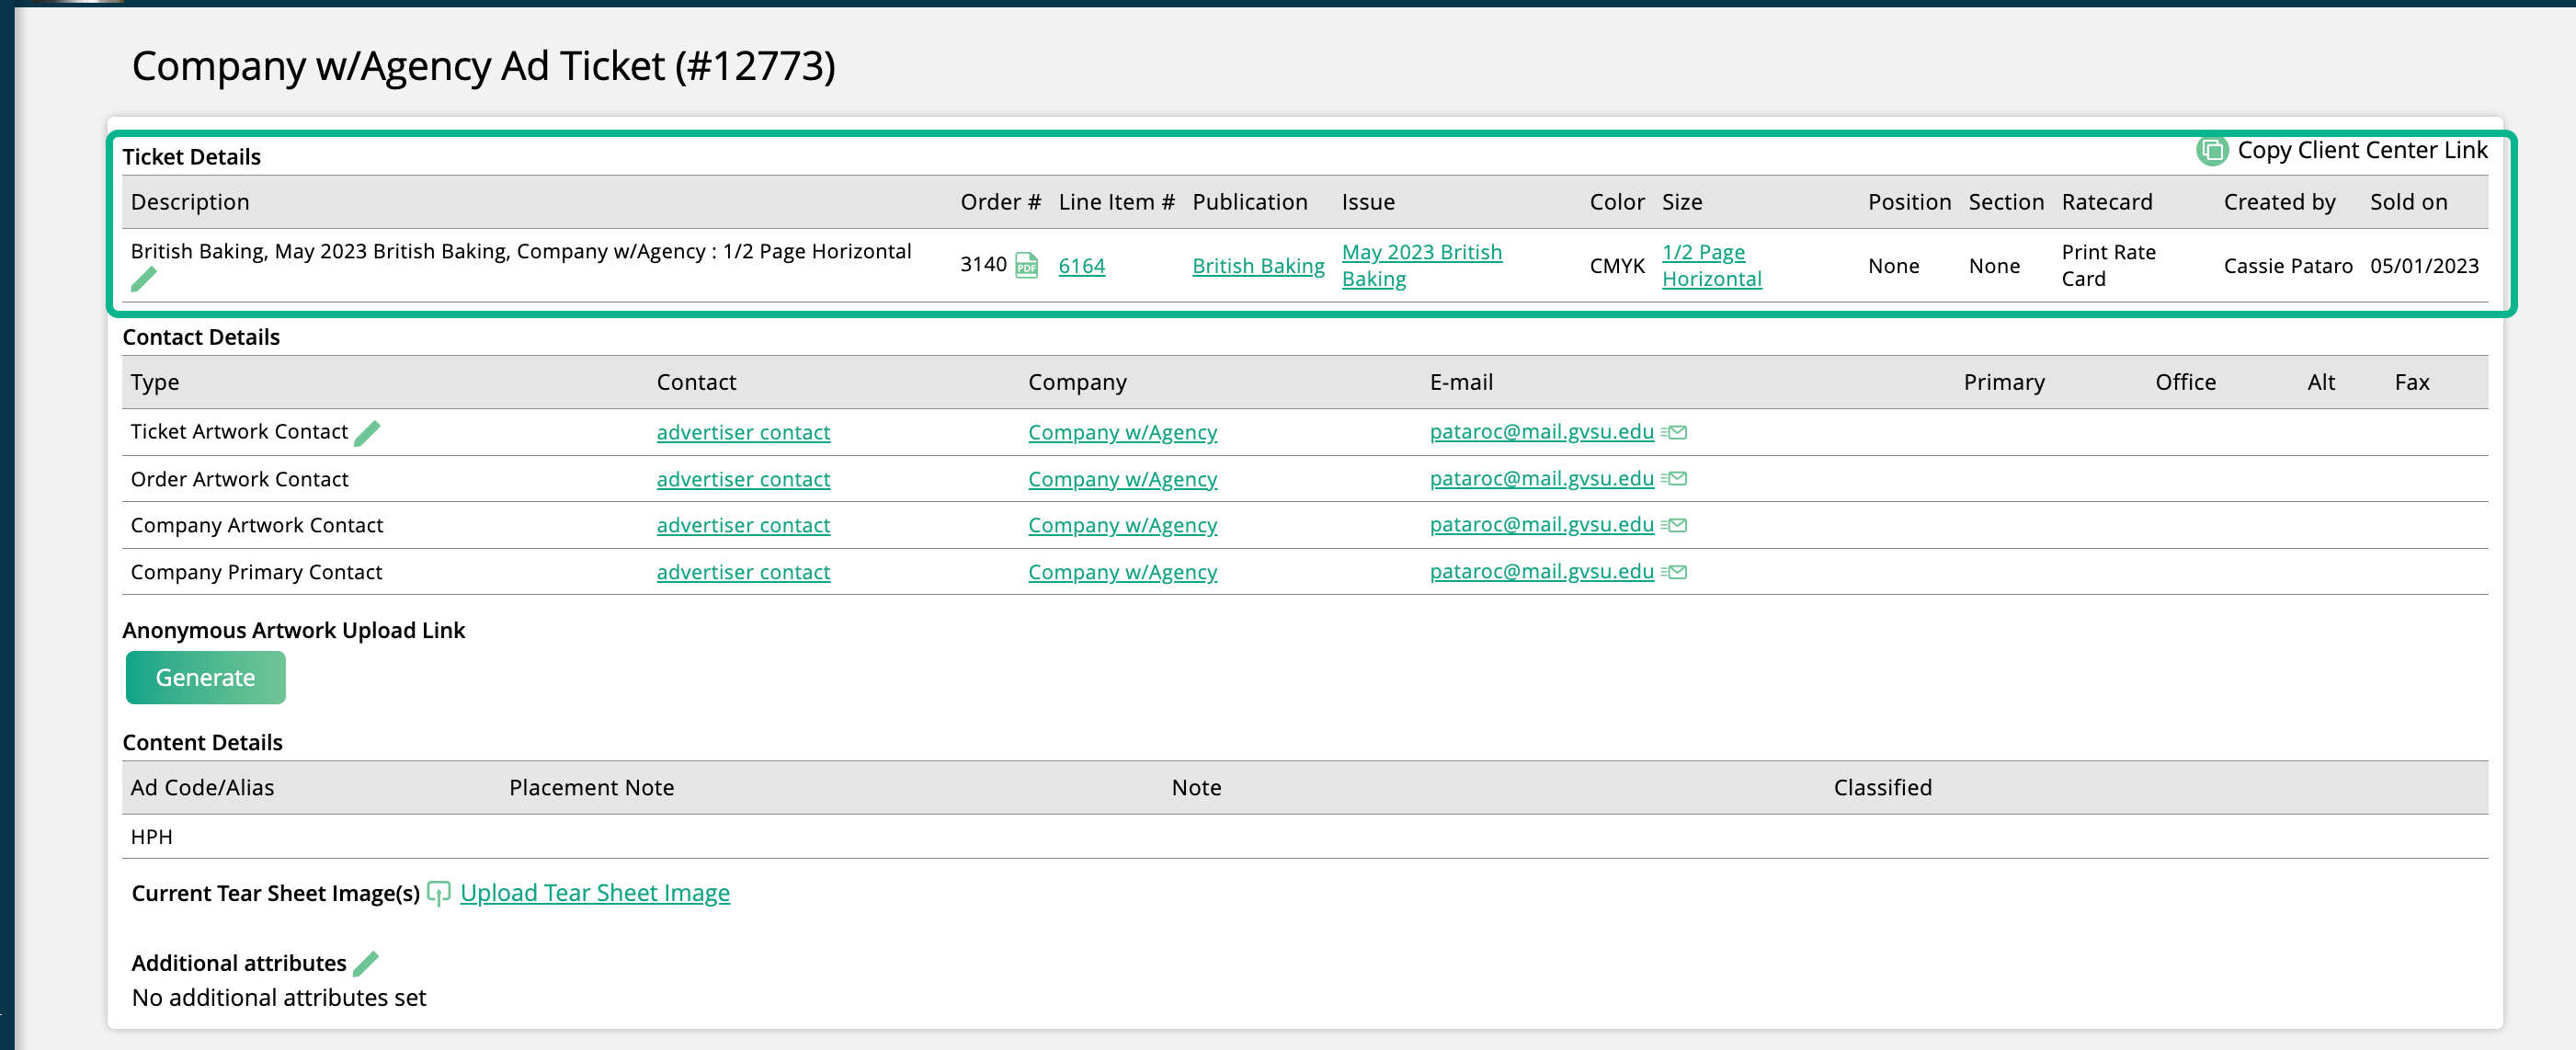Image resolution: width=2576 pixels, height=1050 pixels.
Task: Open the British Baking publication
Action: [x=1258, y=266]
